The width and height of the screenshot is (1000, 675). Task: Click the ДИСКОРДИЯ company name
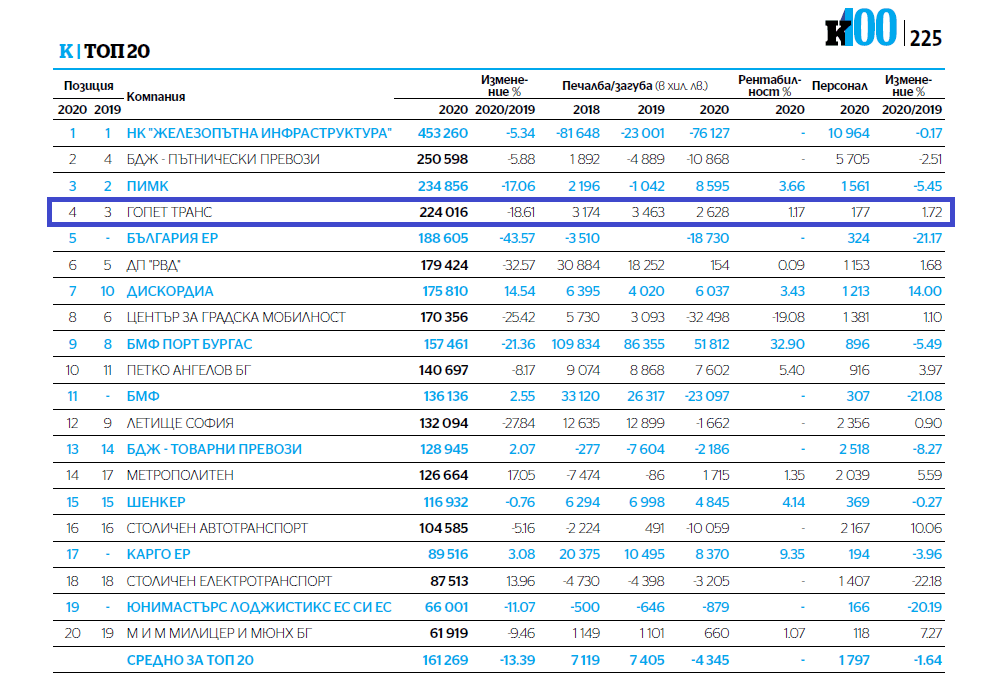click(170, 291)
